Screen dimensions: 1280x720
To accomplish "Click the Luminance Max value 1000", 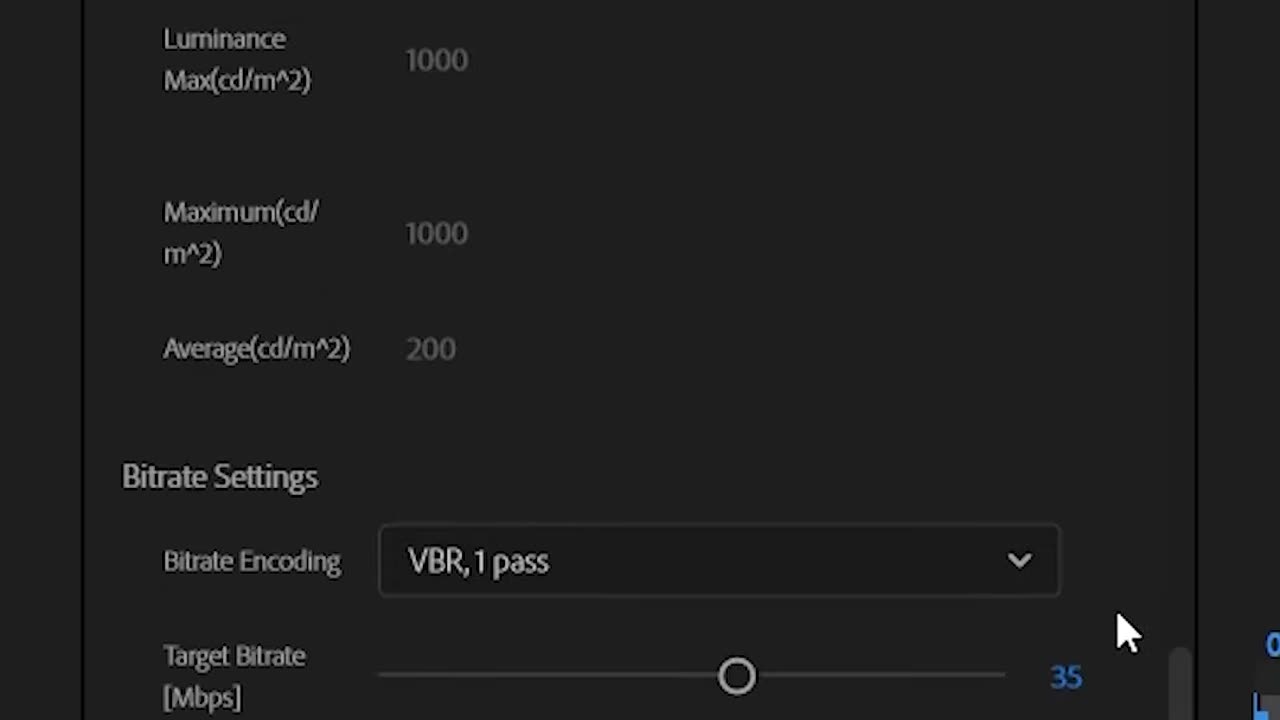I will point(436,60).
